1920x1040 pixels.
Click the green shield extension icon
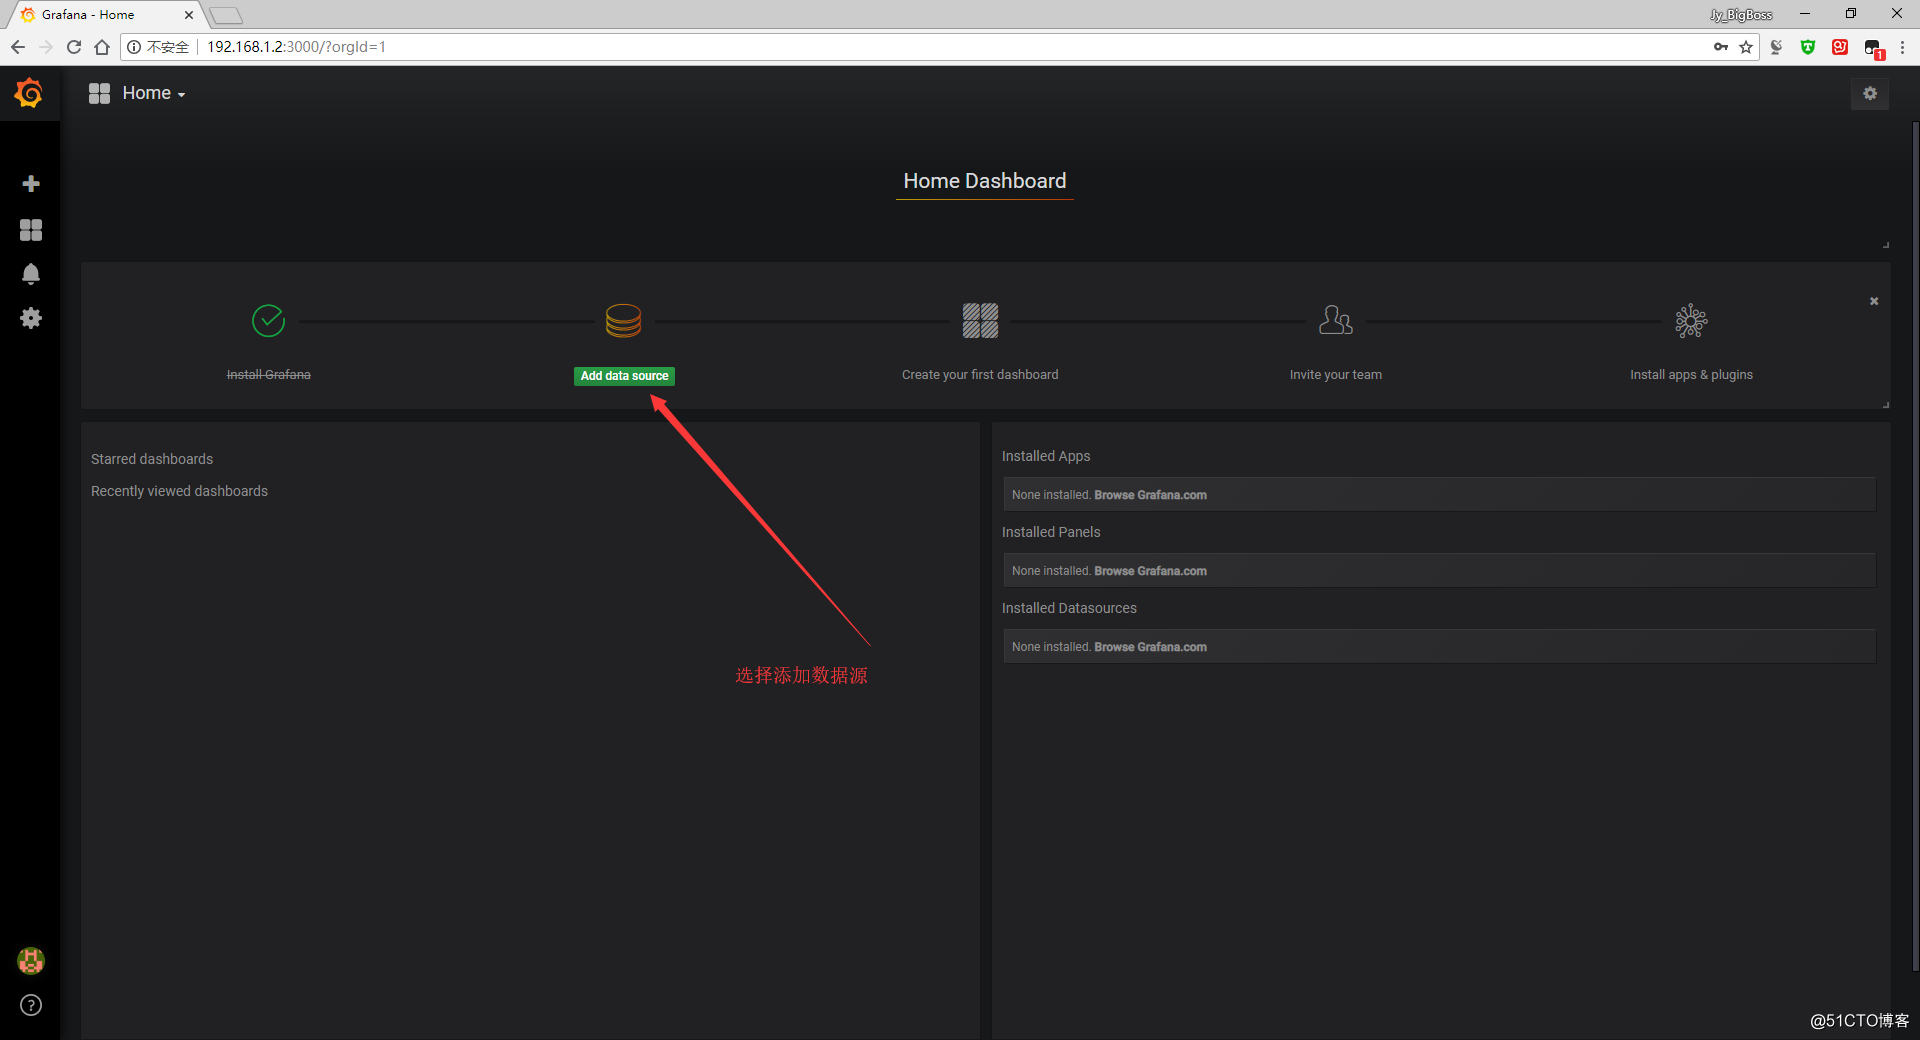click(x=1808, y=47)
